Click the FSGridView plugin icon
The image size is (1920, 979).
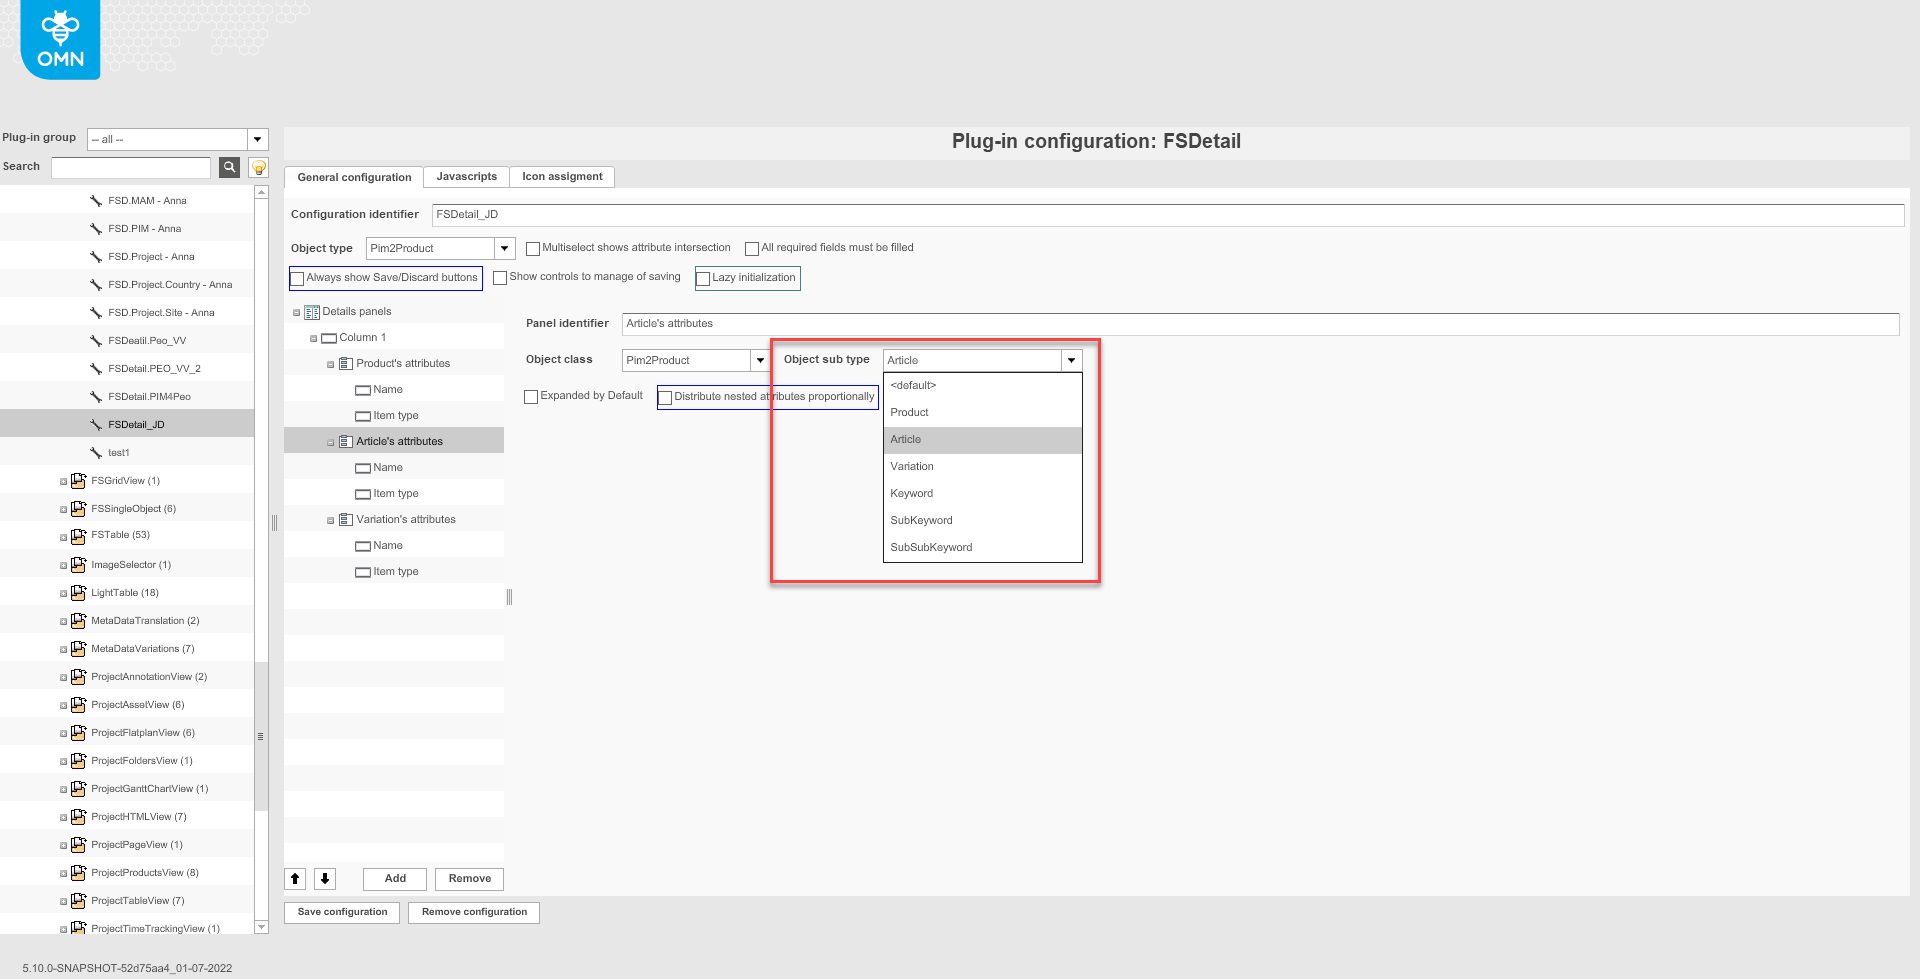[78, 480]
